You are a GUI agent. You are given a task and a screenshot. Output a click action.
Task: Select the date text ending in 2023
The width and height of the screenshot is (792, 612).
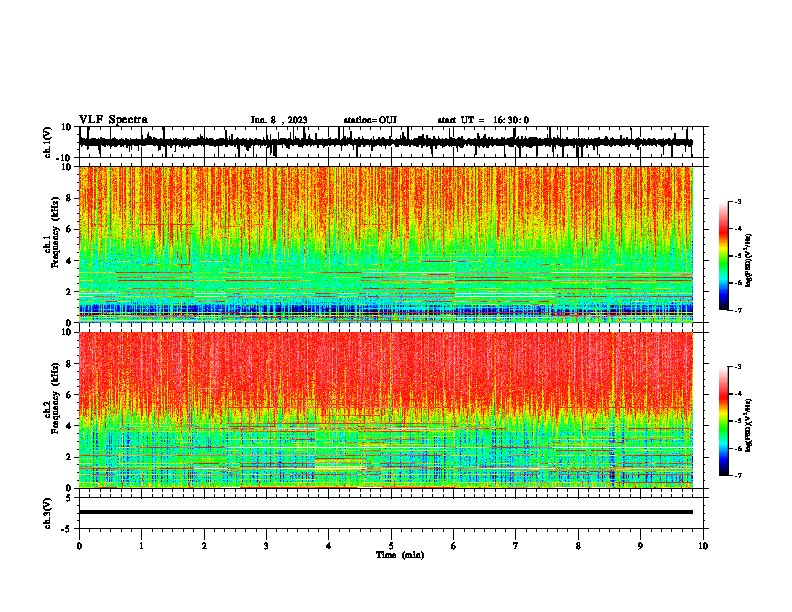279,120
